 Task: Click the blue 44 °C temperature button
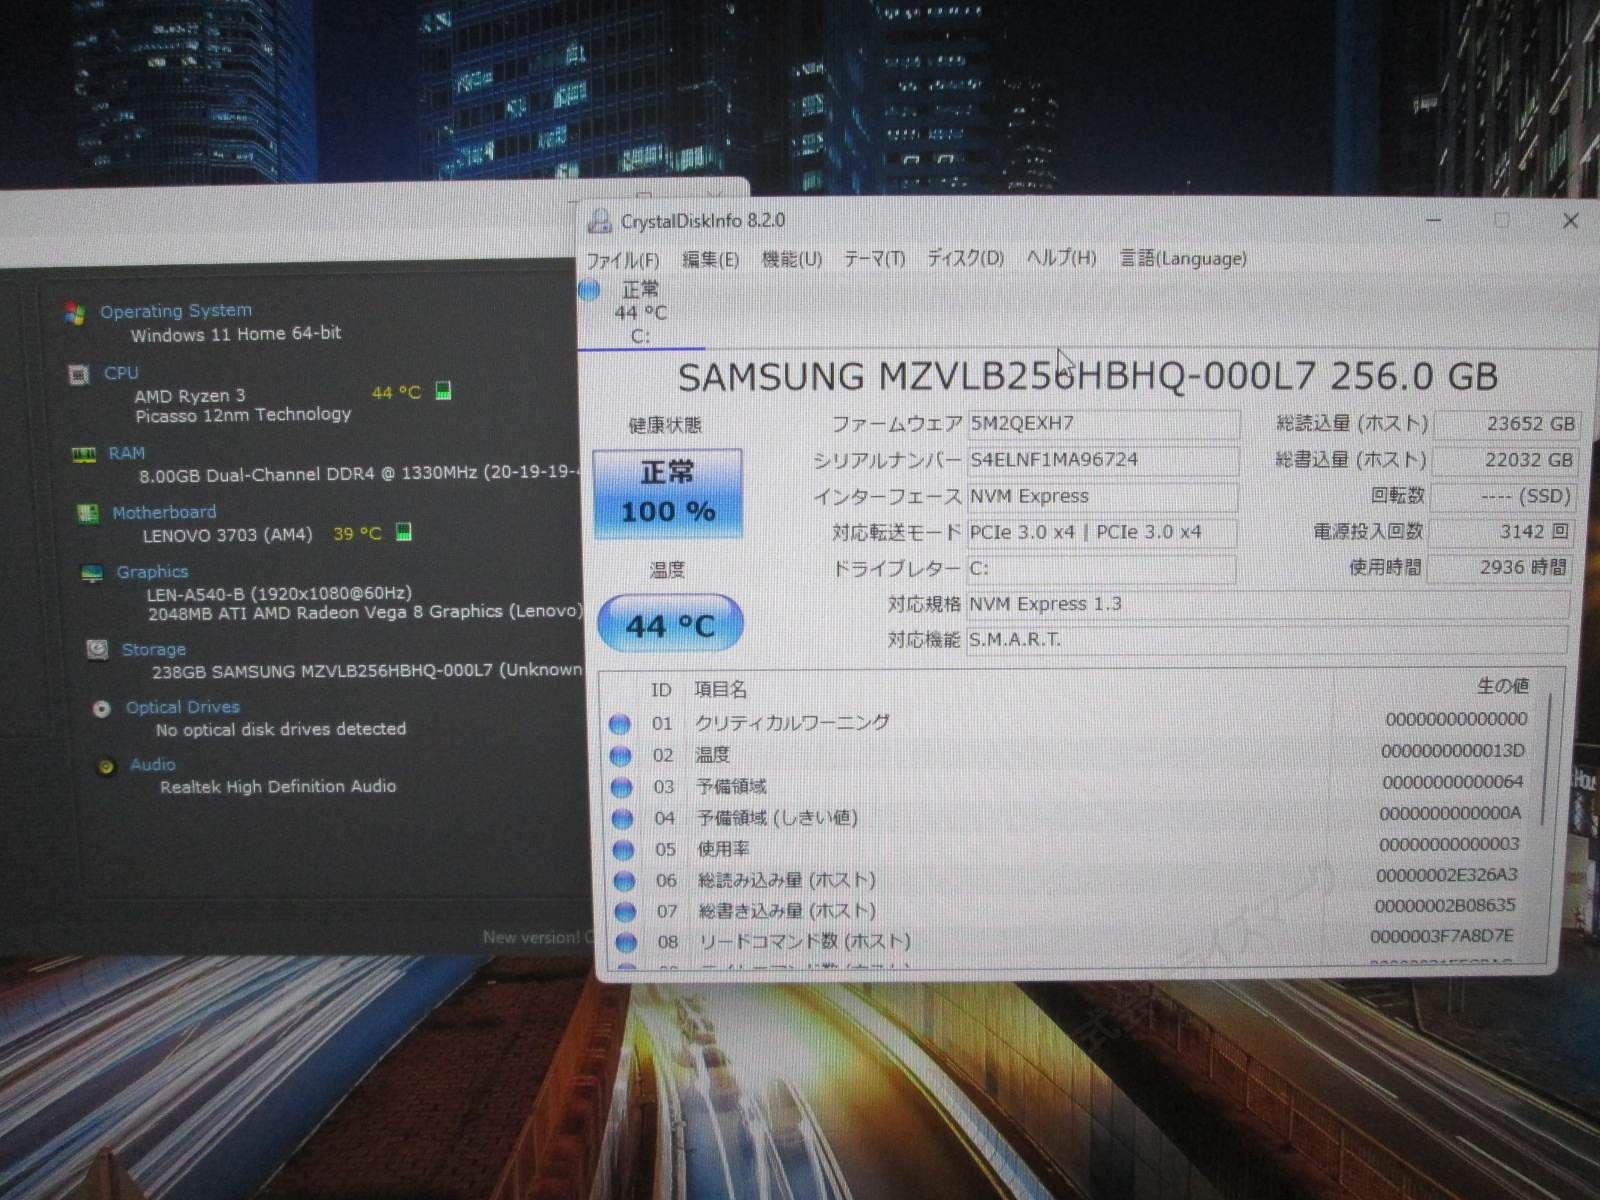pos(670,624)
